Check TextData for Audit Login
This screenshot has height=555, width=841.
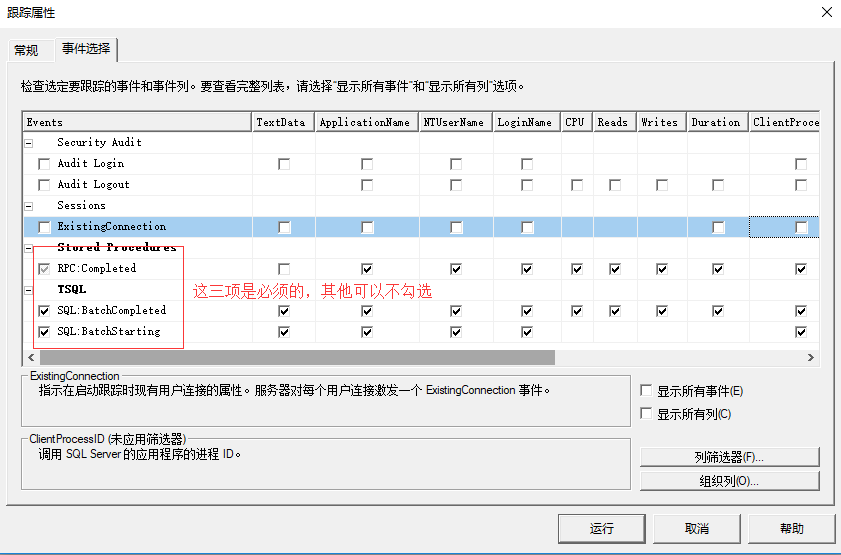(284, 164)
